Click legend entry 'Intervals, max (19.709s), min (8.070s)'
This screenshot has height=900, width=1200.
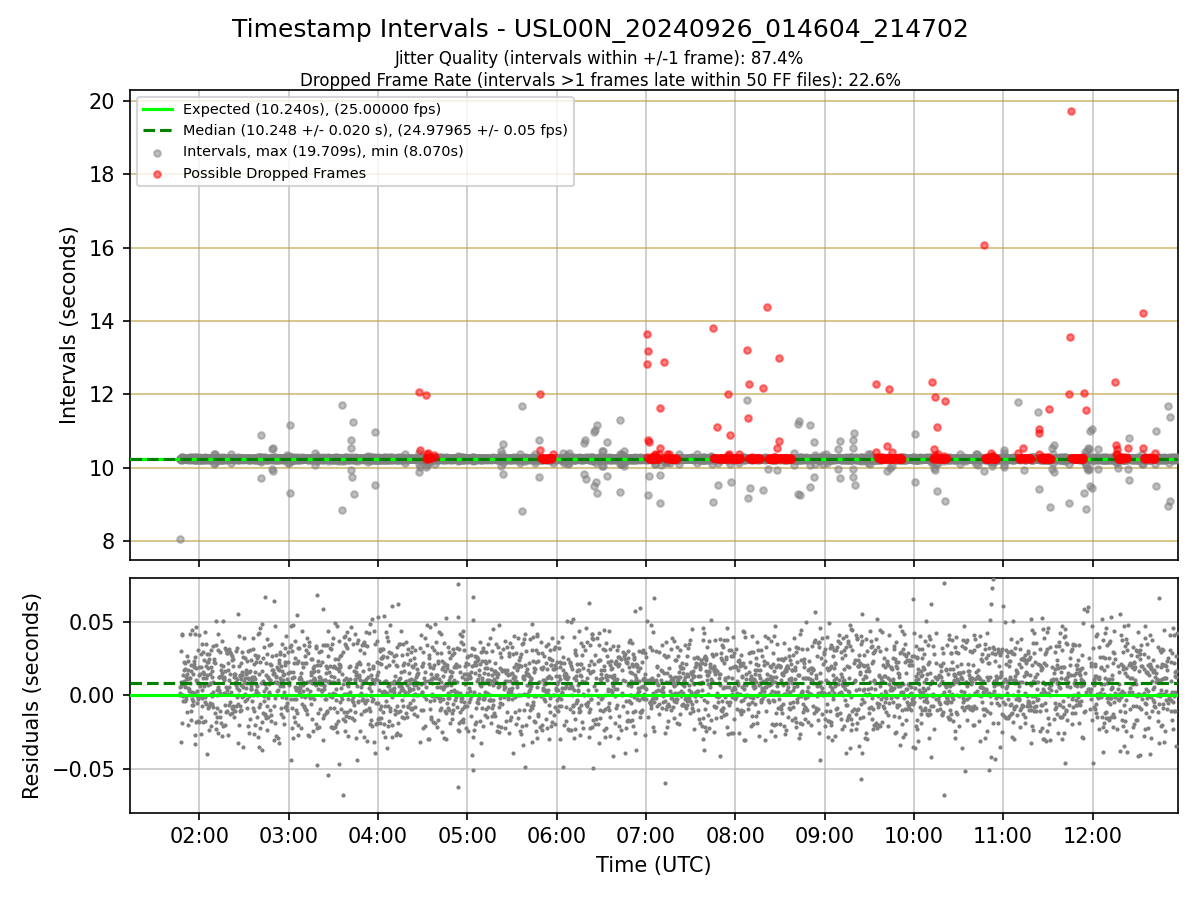click(323, 151)
